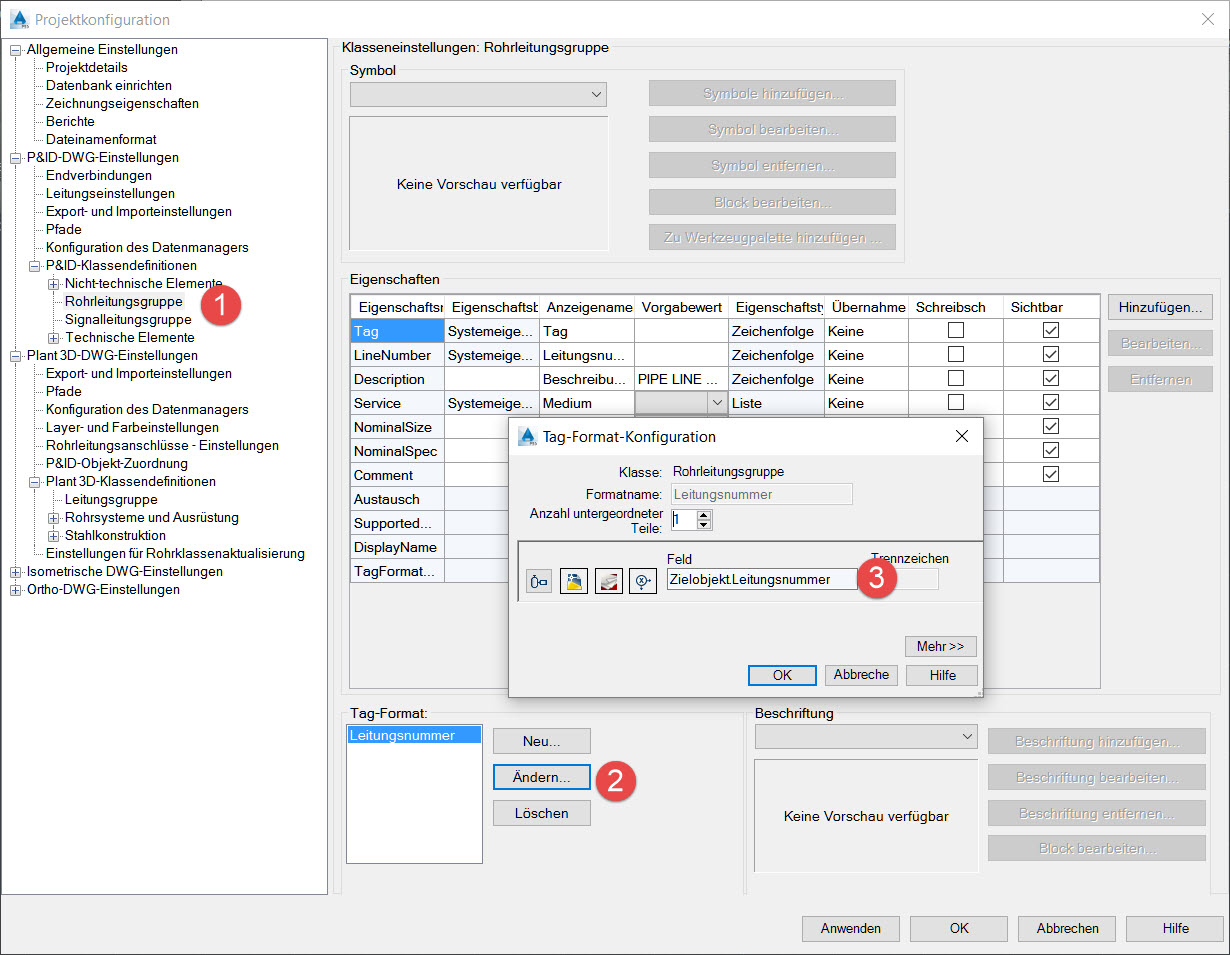Click the Ändern button under Tag-Format
Image resolution: width=1230 pixels, height=955 pixels.
(x=541, y=777)
